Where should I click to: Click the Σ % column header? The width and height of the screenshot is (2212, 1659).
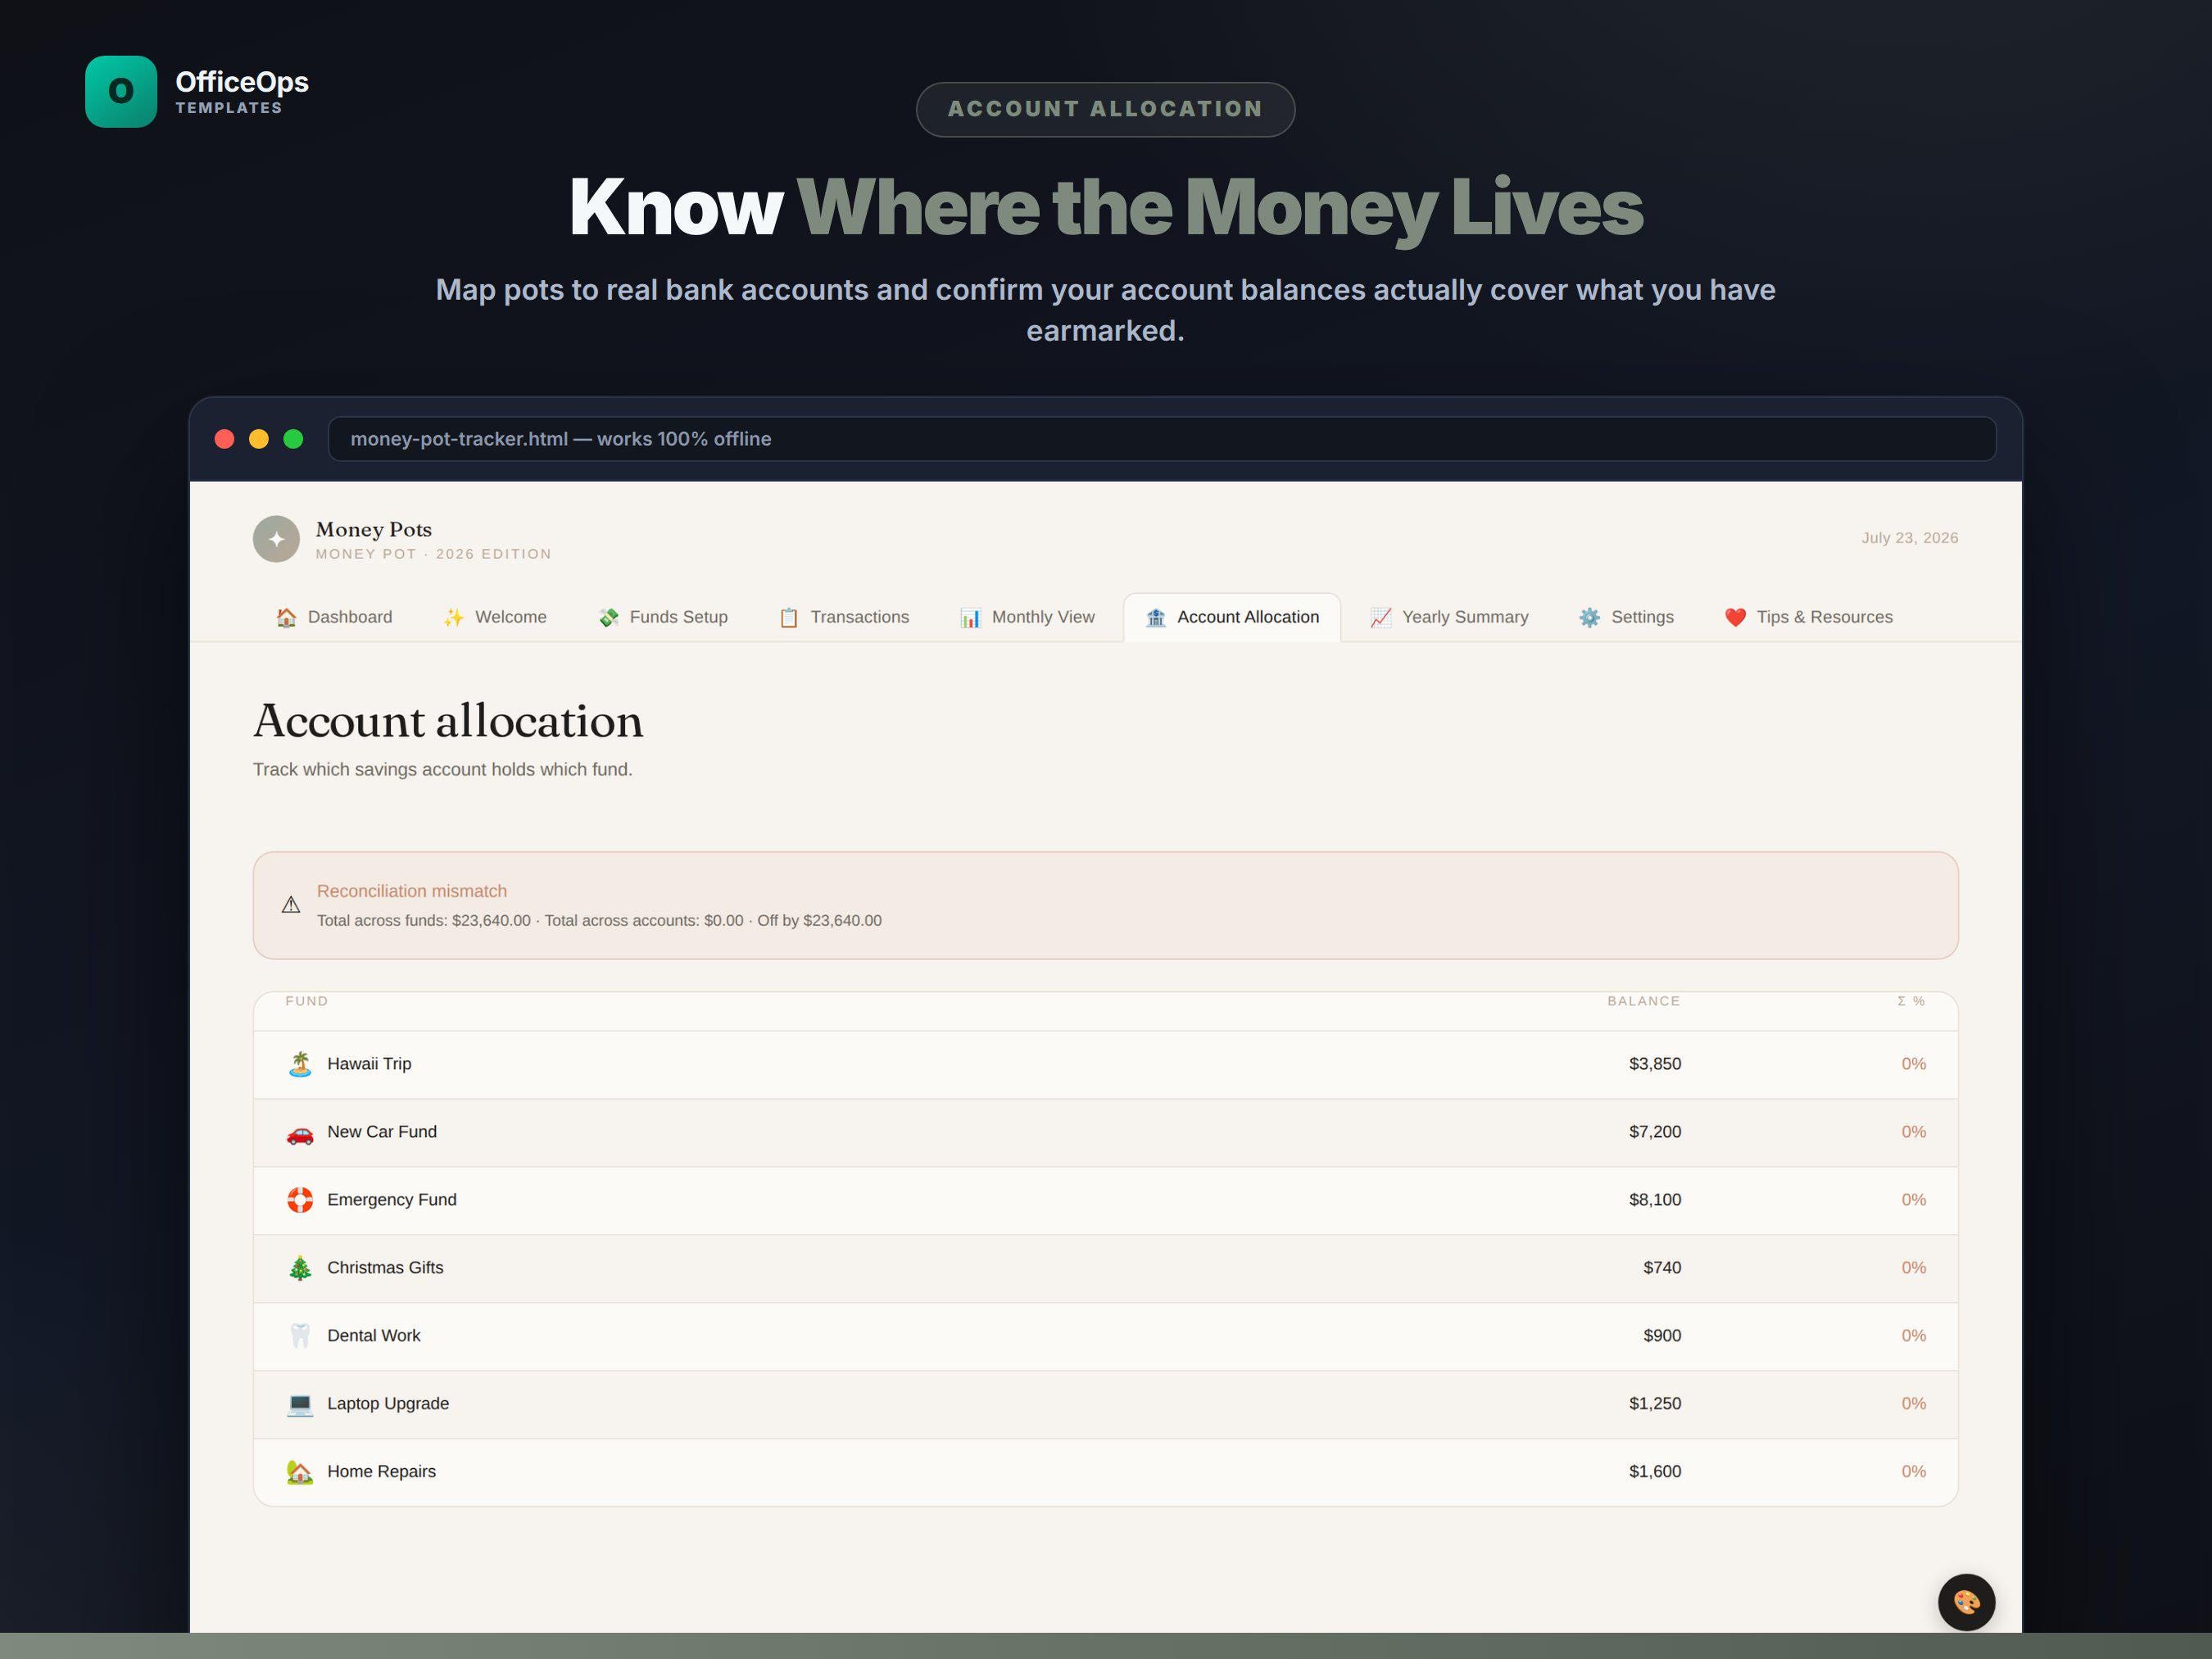pyautogui.click(x=1911, y=1001)
